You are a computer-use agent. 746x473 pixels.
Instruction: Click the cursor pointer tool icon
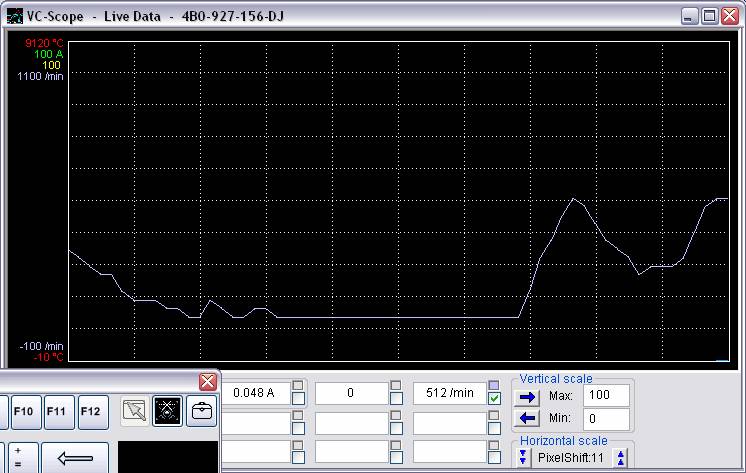tap(135, 410)
